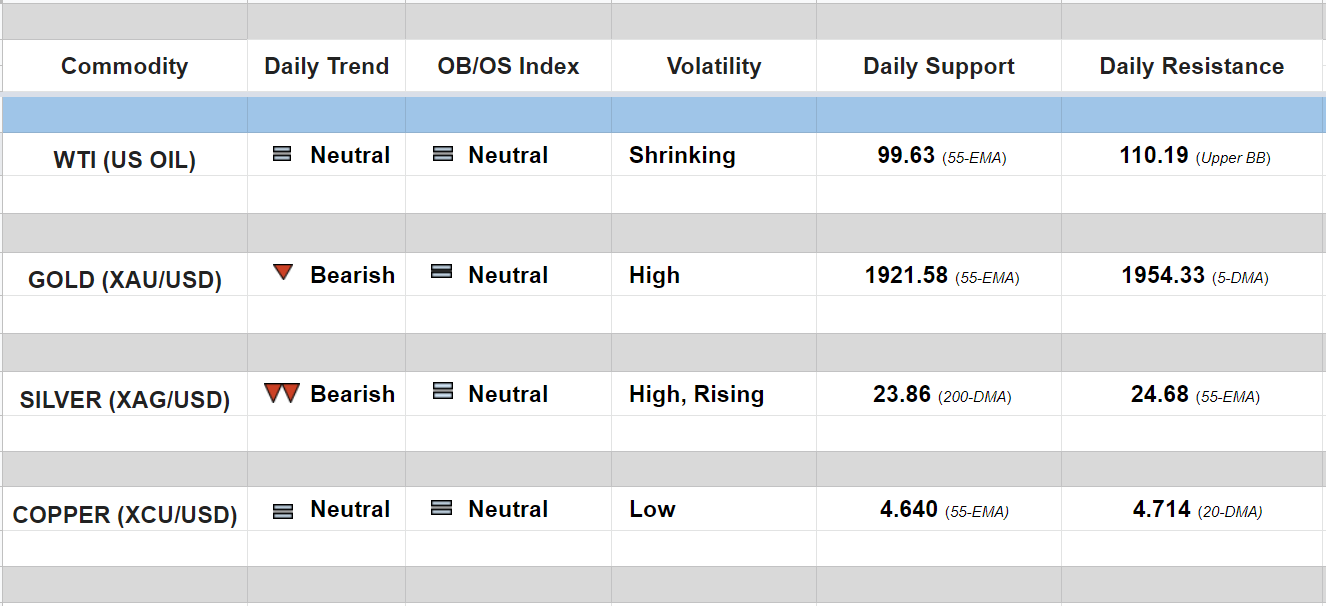Click the Daily Support header cell

click(938, 66)
